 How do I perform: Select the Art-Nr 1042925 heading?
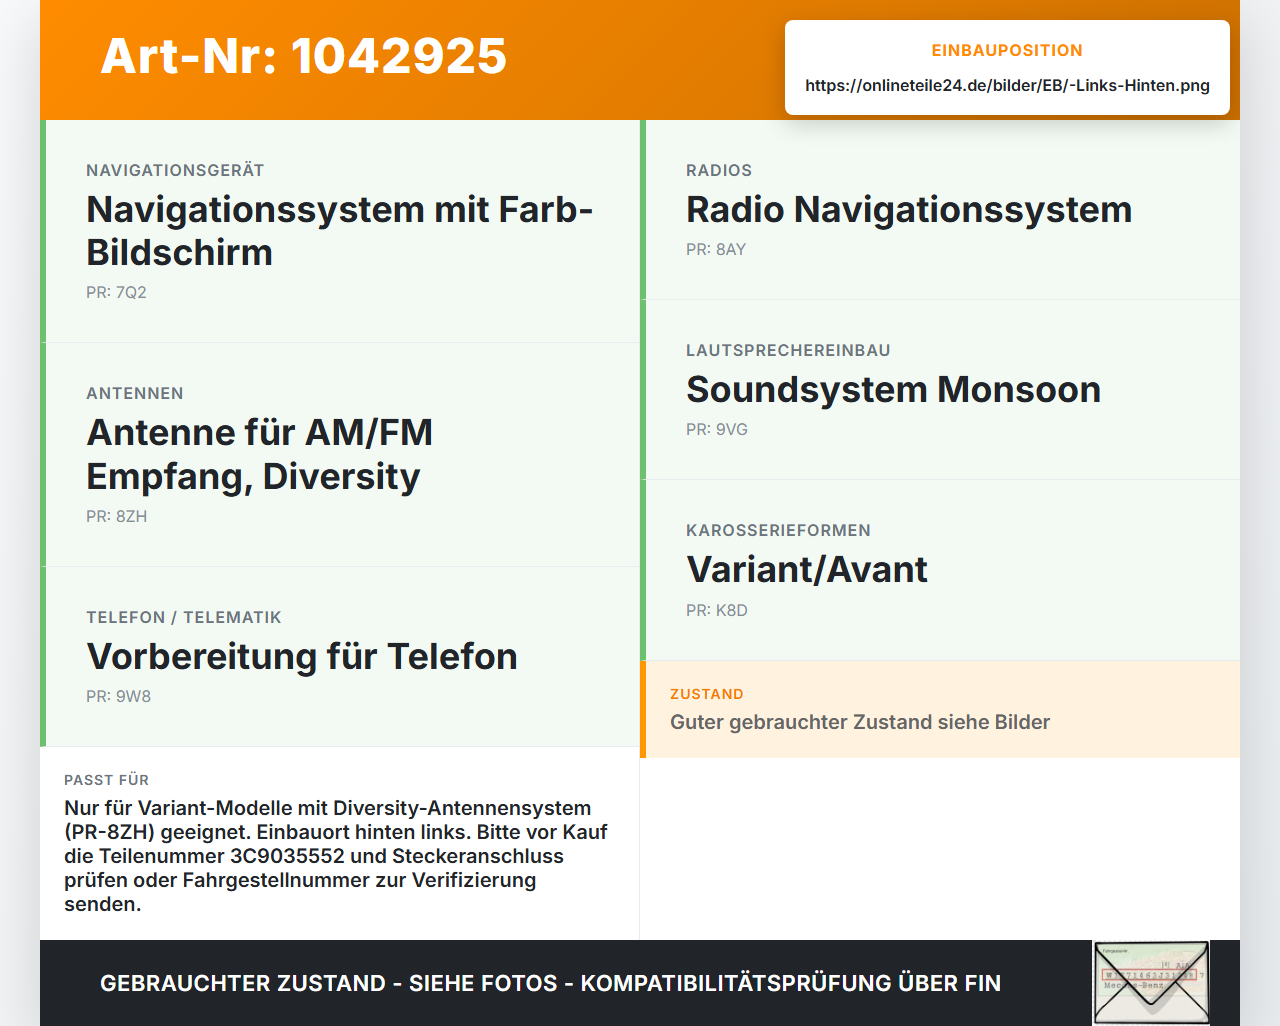click(304, 56)
